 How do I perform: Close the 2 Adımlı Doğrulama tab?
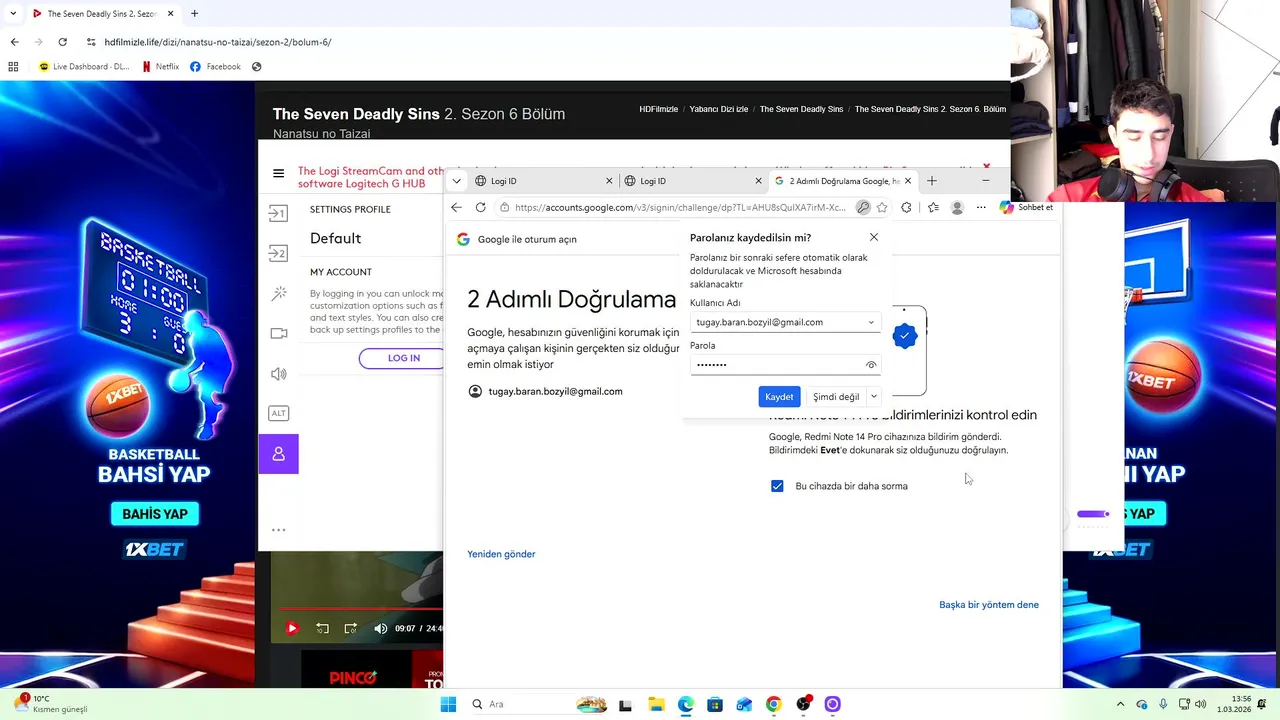pyautogui.click(x=908, y=181)
